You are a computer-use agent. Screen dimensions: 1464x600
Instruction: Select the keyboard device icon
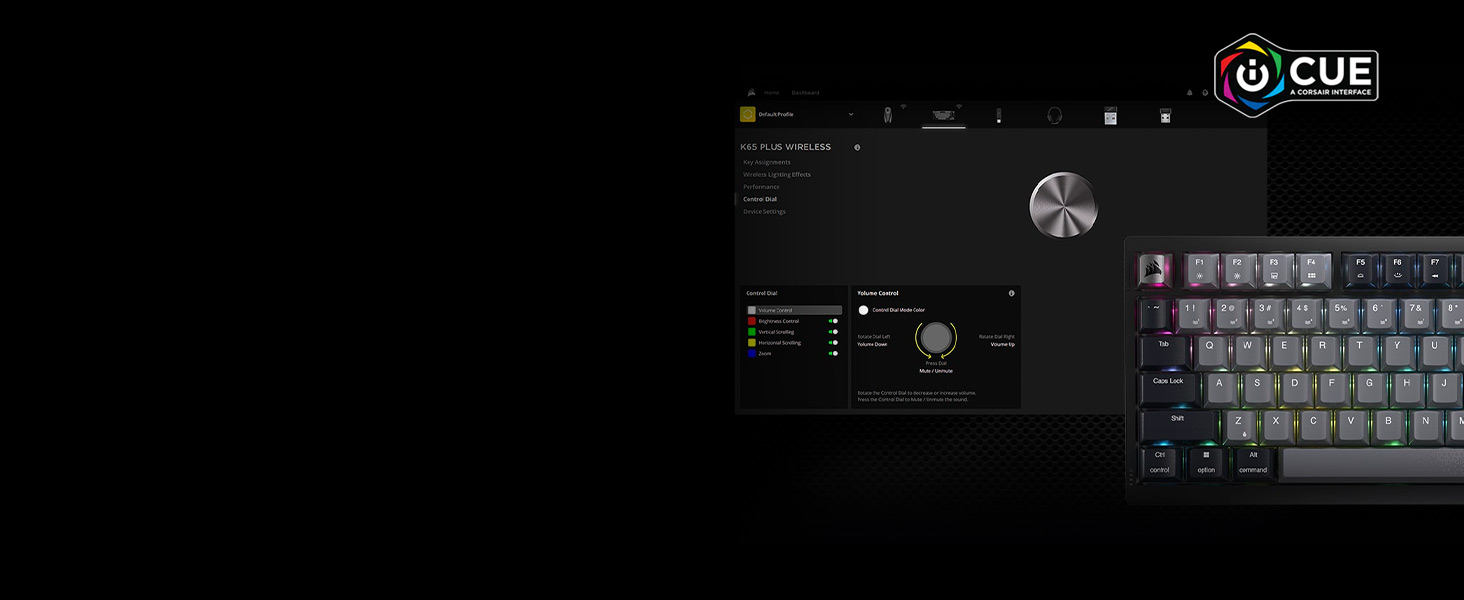coord(943,115)
